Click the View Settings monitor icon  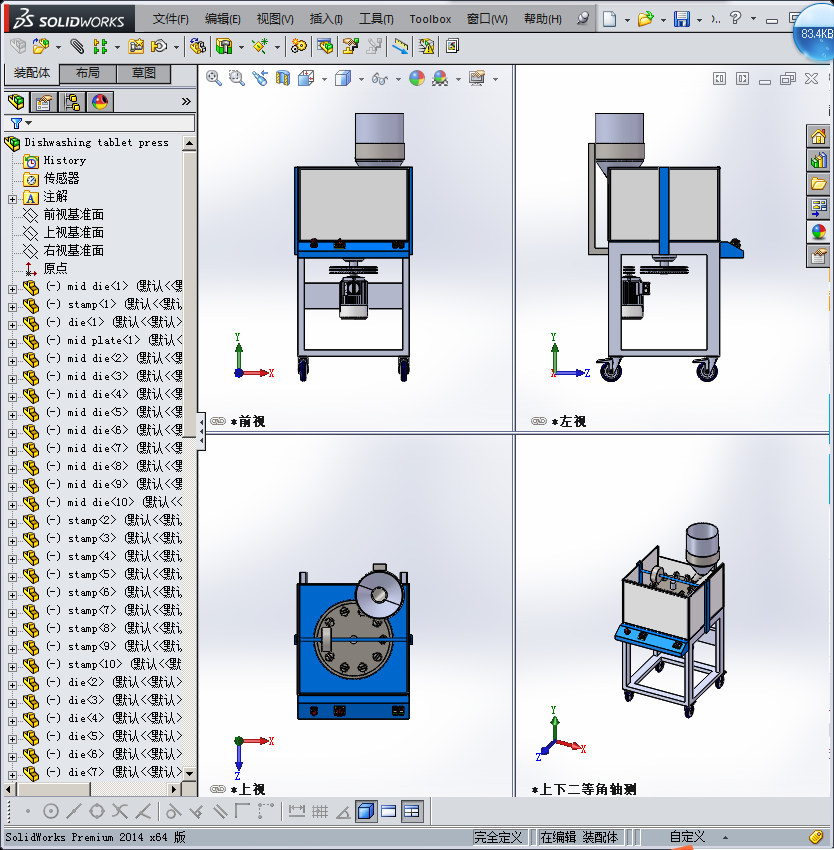coord(477,79)
